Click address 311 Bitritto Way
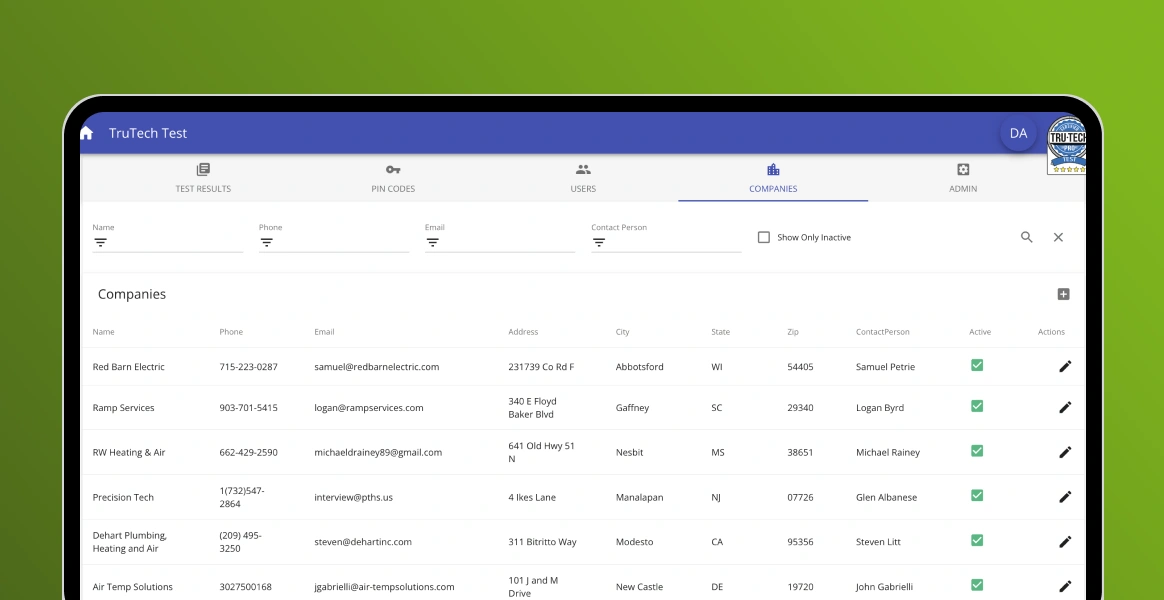Screen dimensions: 1164x600 pyautogui.click(x=543, y=542)
